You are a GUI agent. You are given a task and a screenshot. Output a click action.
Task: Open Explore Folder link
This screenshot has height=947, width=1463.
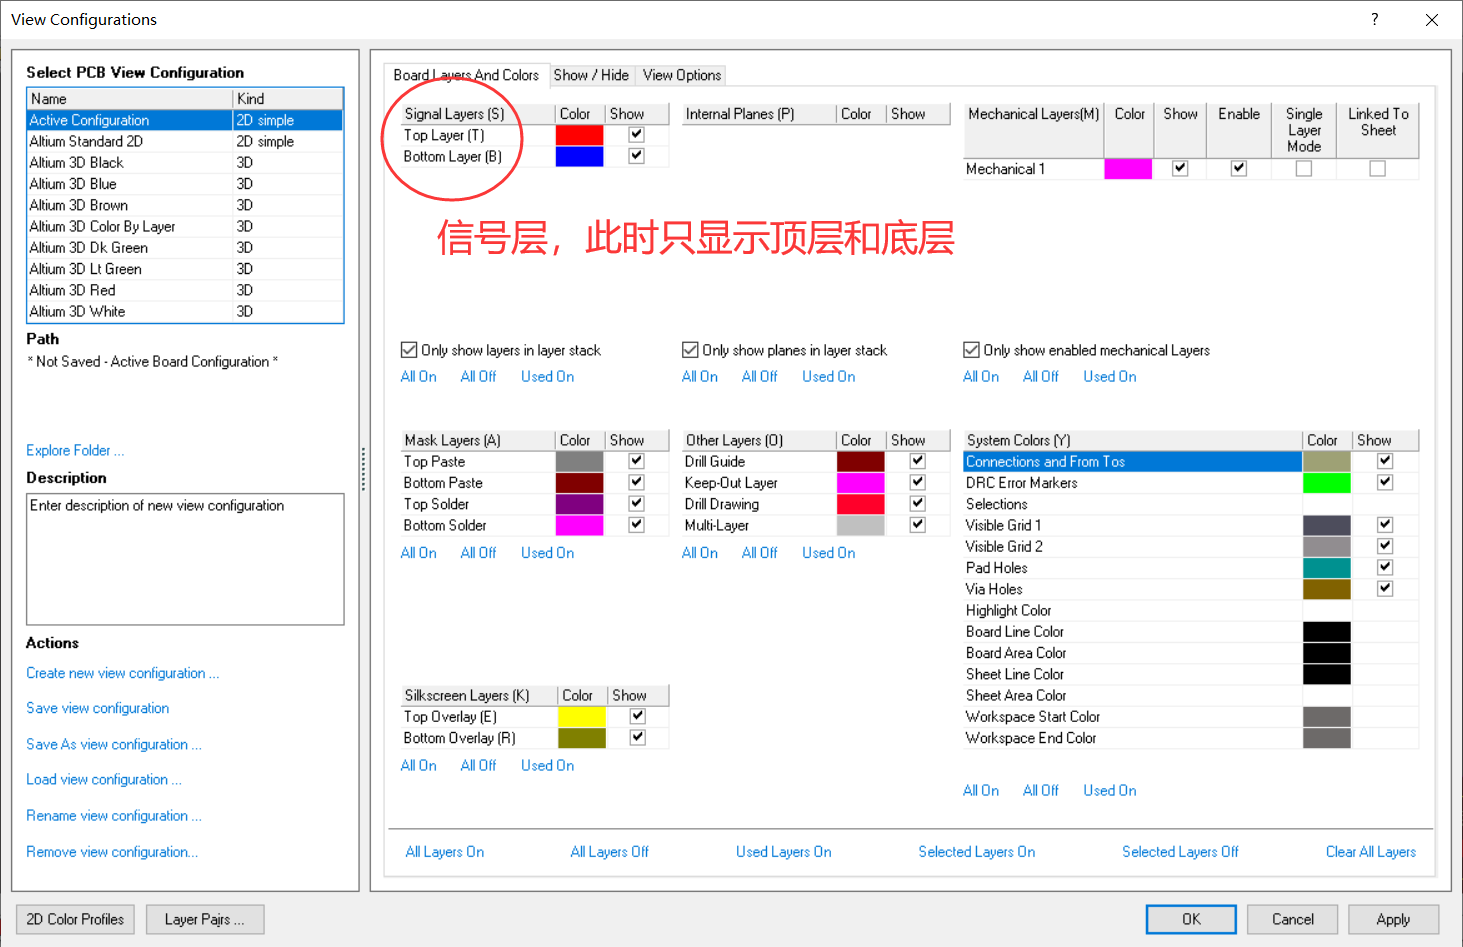point(75,450)
